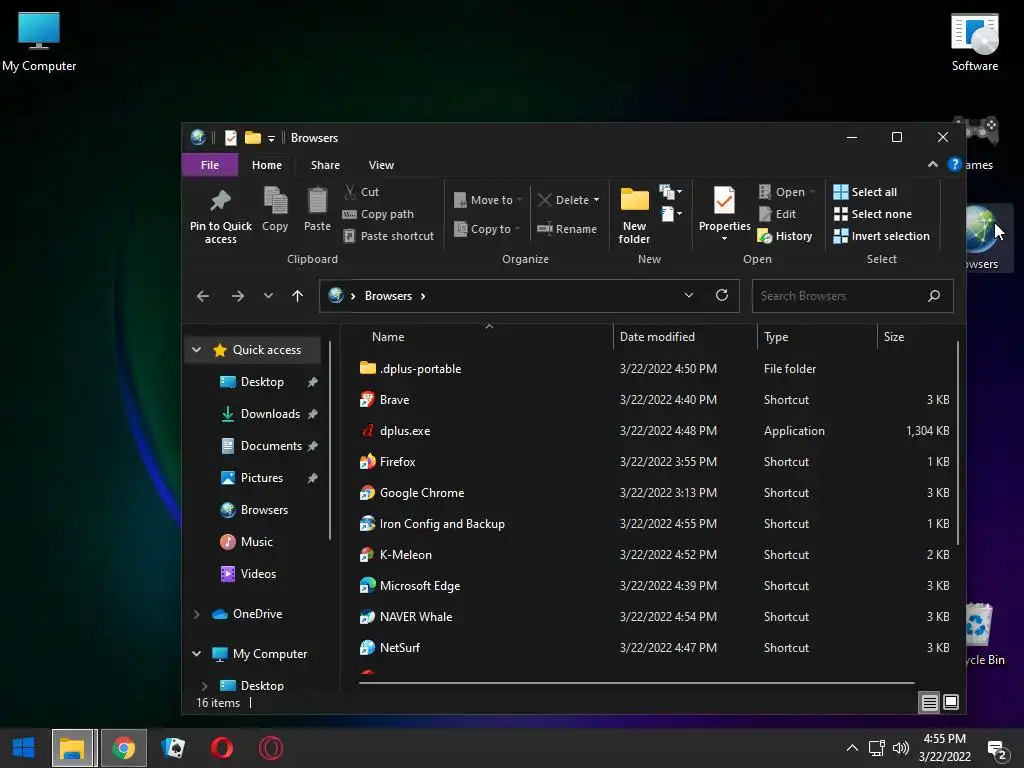Open the address bar history dropdown

[688, 295]
